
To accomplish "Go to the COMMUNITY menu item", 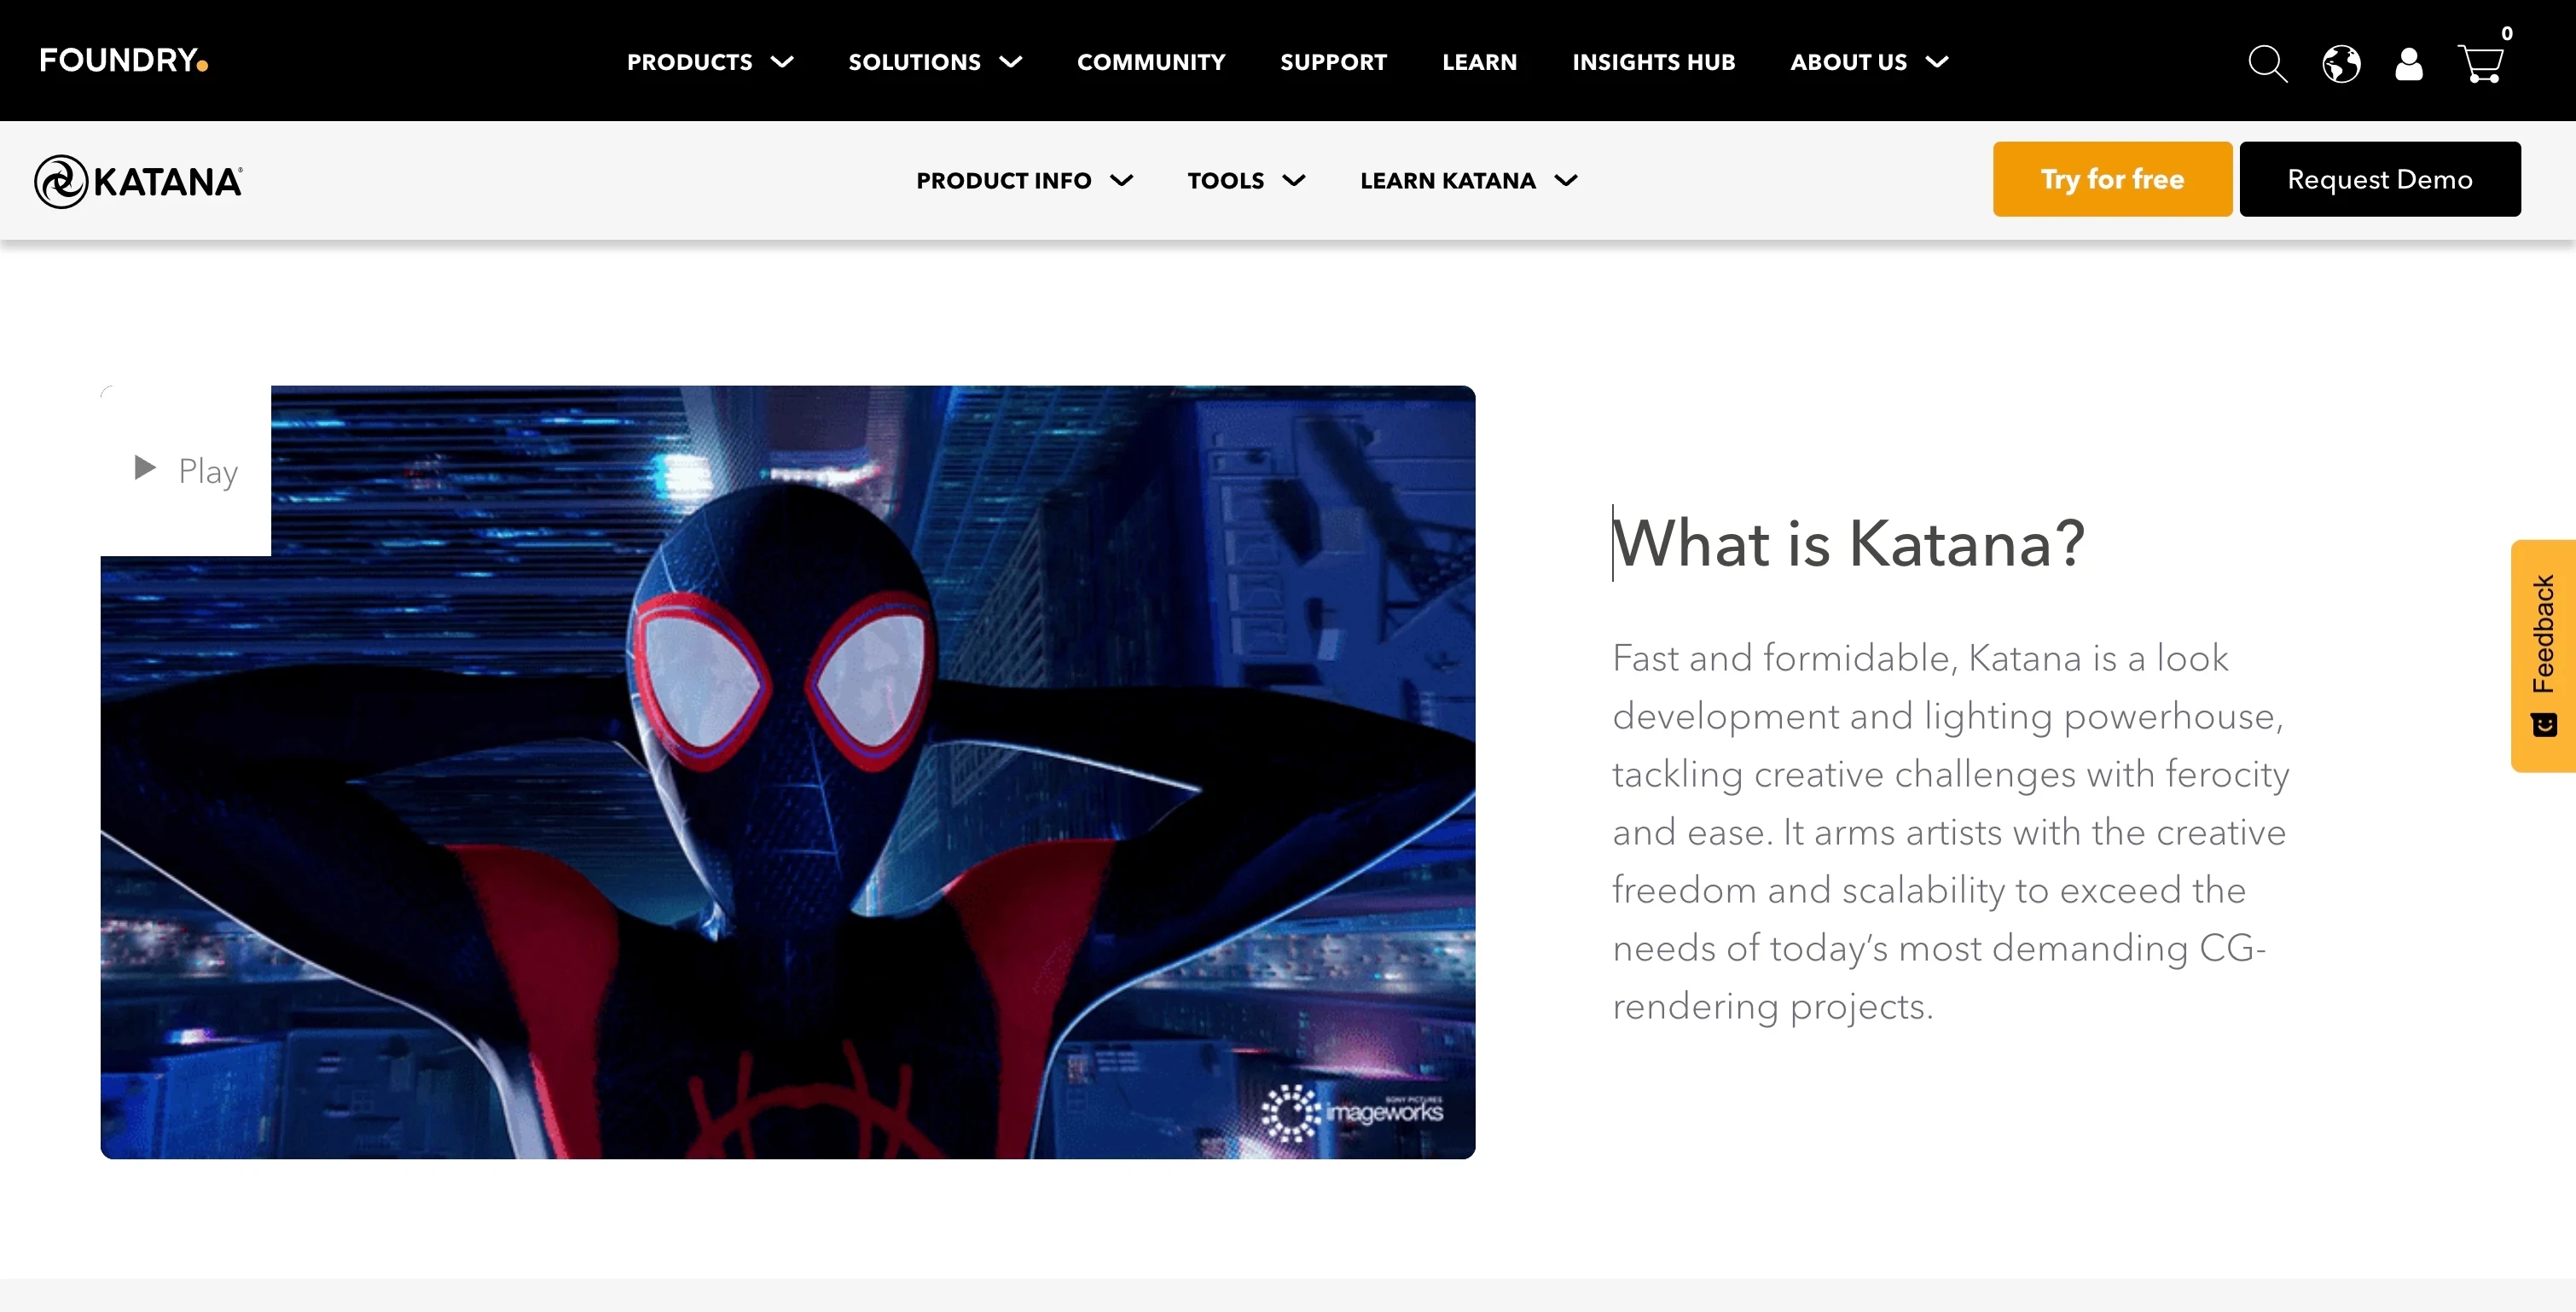I will (x=1151, y=61).
